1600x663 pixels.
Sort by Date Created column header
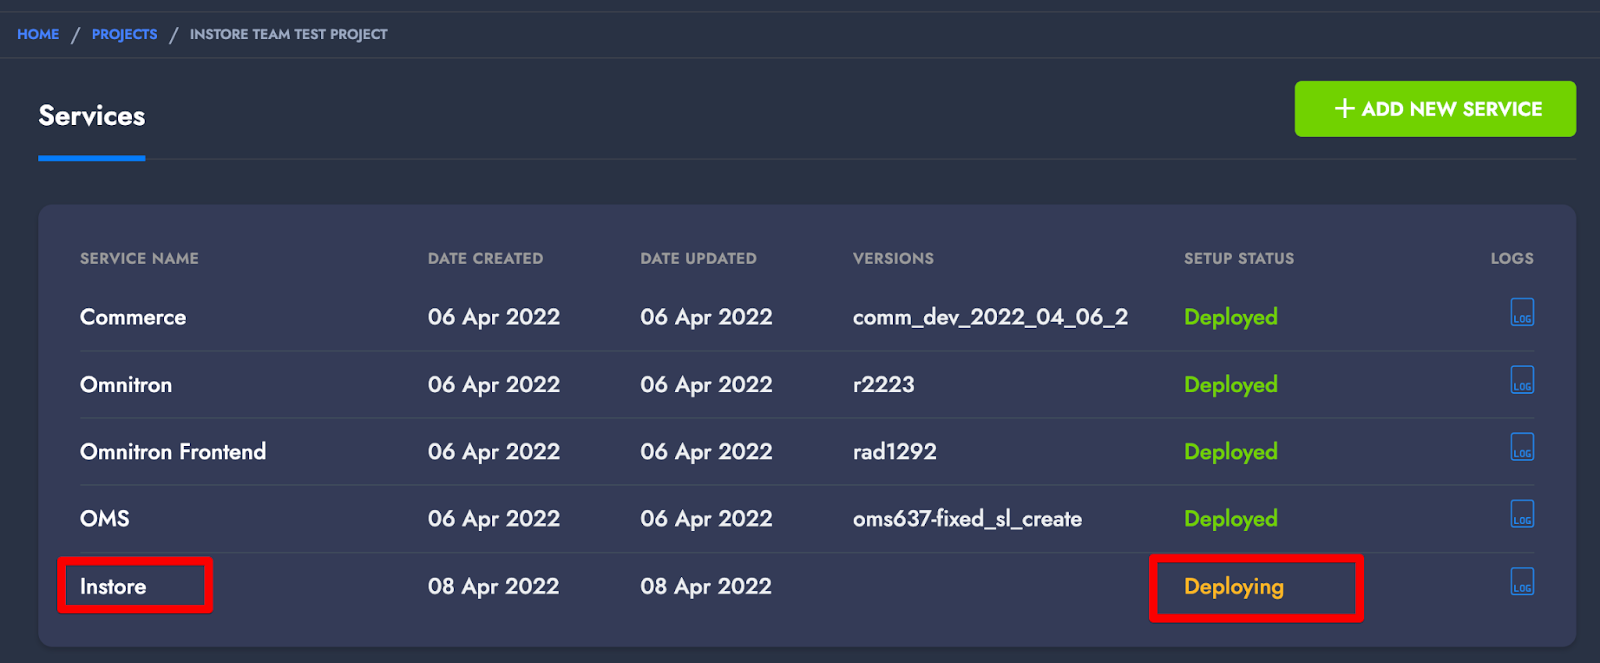[485, 258]
